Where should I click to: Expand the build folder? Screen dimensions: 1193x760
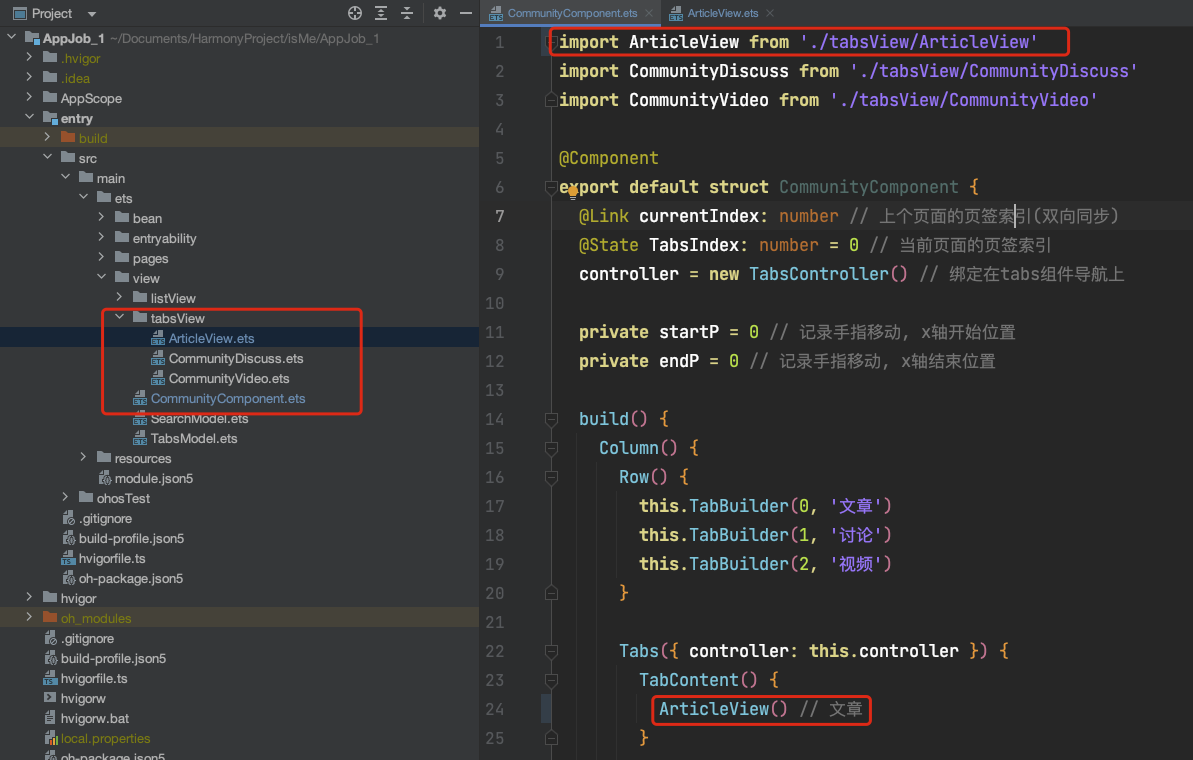pos(47,137)
